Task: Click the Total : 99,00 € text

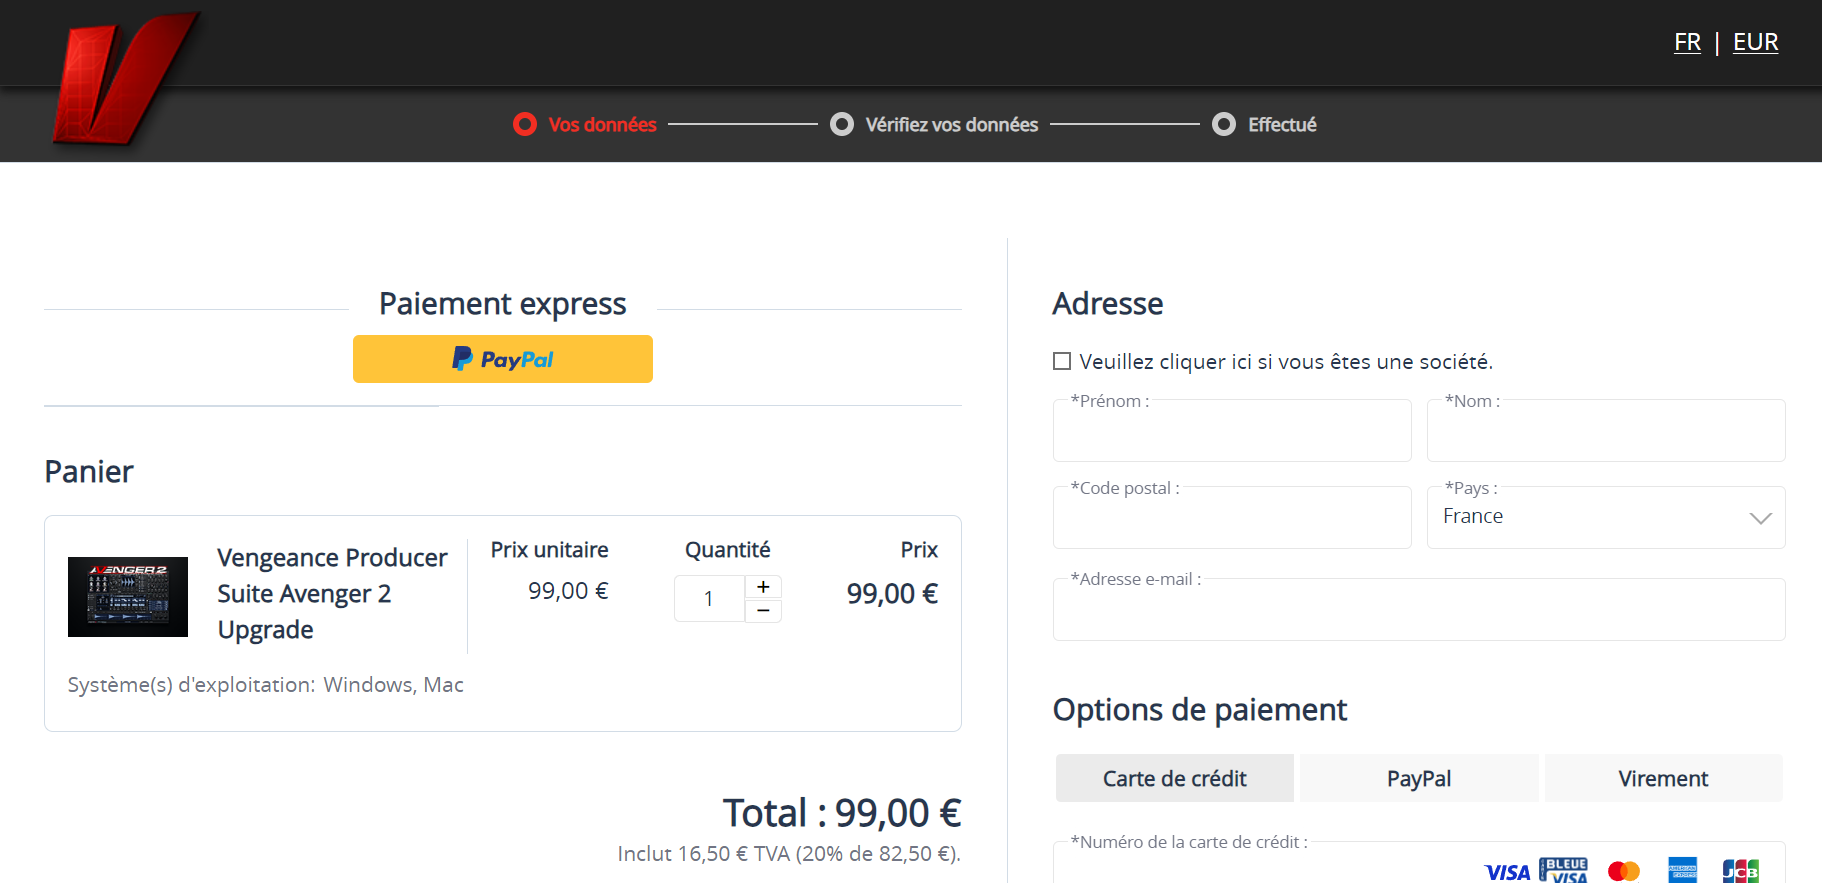Action: (x=842, y=813)
